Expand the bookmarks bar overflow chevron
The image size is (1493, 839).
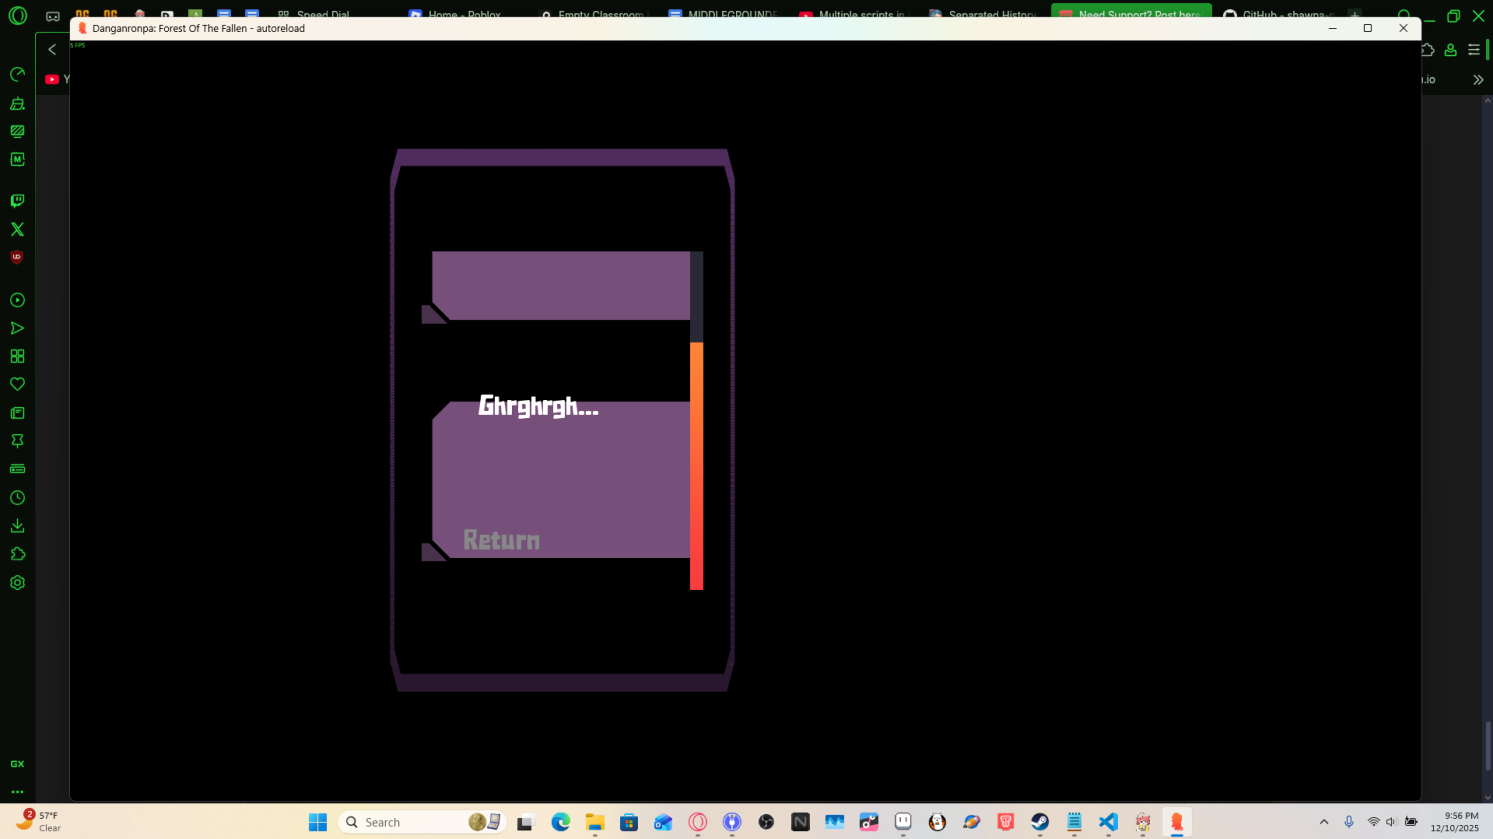pos(1478,80)
